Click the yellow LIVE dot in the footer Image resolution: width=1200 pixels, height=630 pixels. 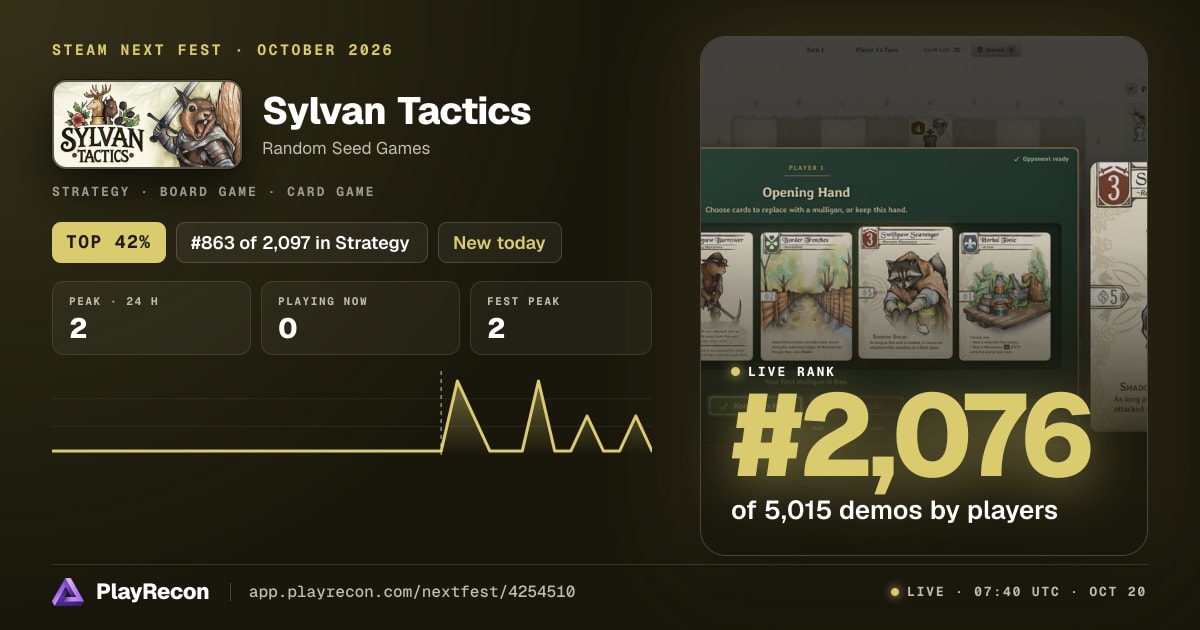pyautogui.click(x=895, y=592)
